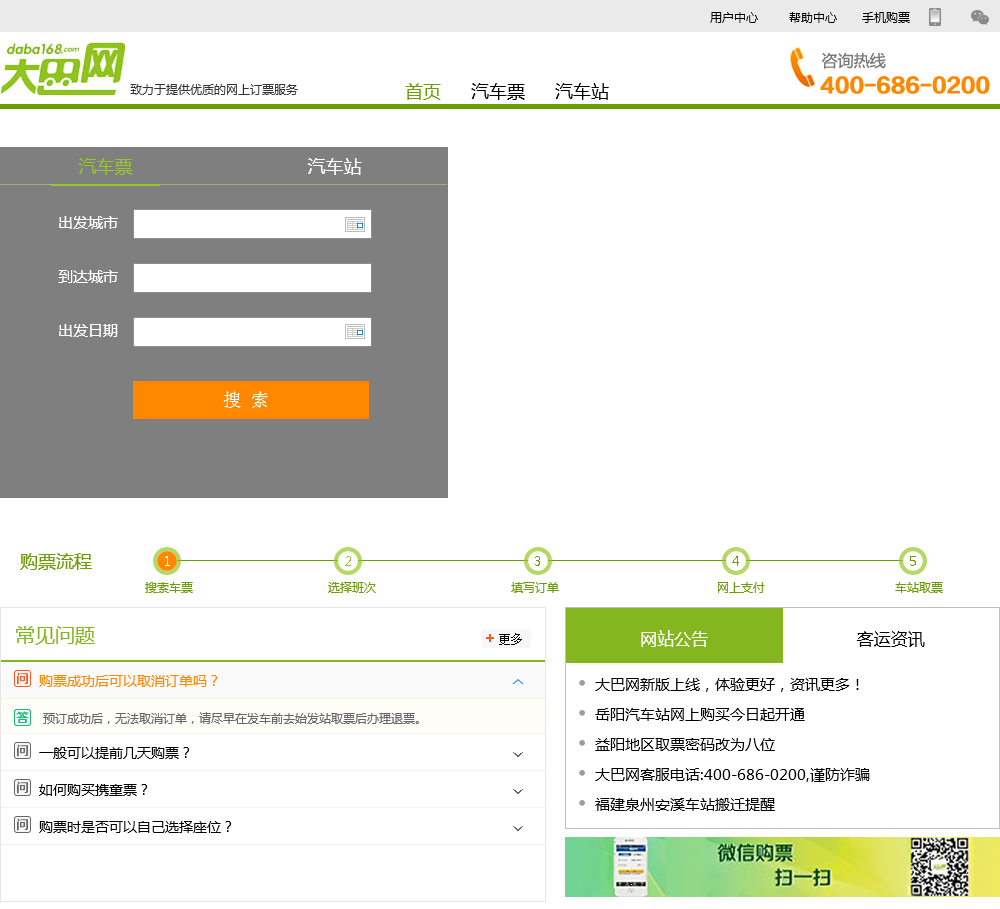This screenshot has width=1000, height=909.
Task: Click the QR code in WeChat banner
Action: (939, 867)
